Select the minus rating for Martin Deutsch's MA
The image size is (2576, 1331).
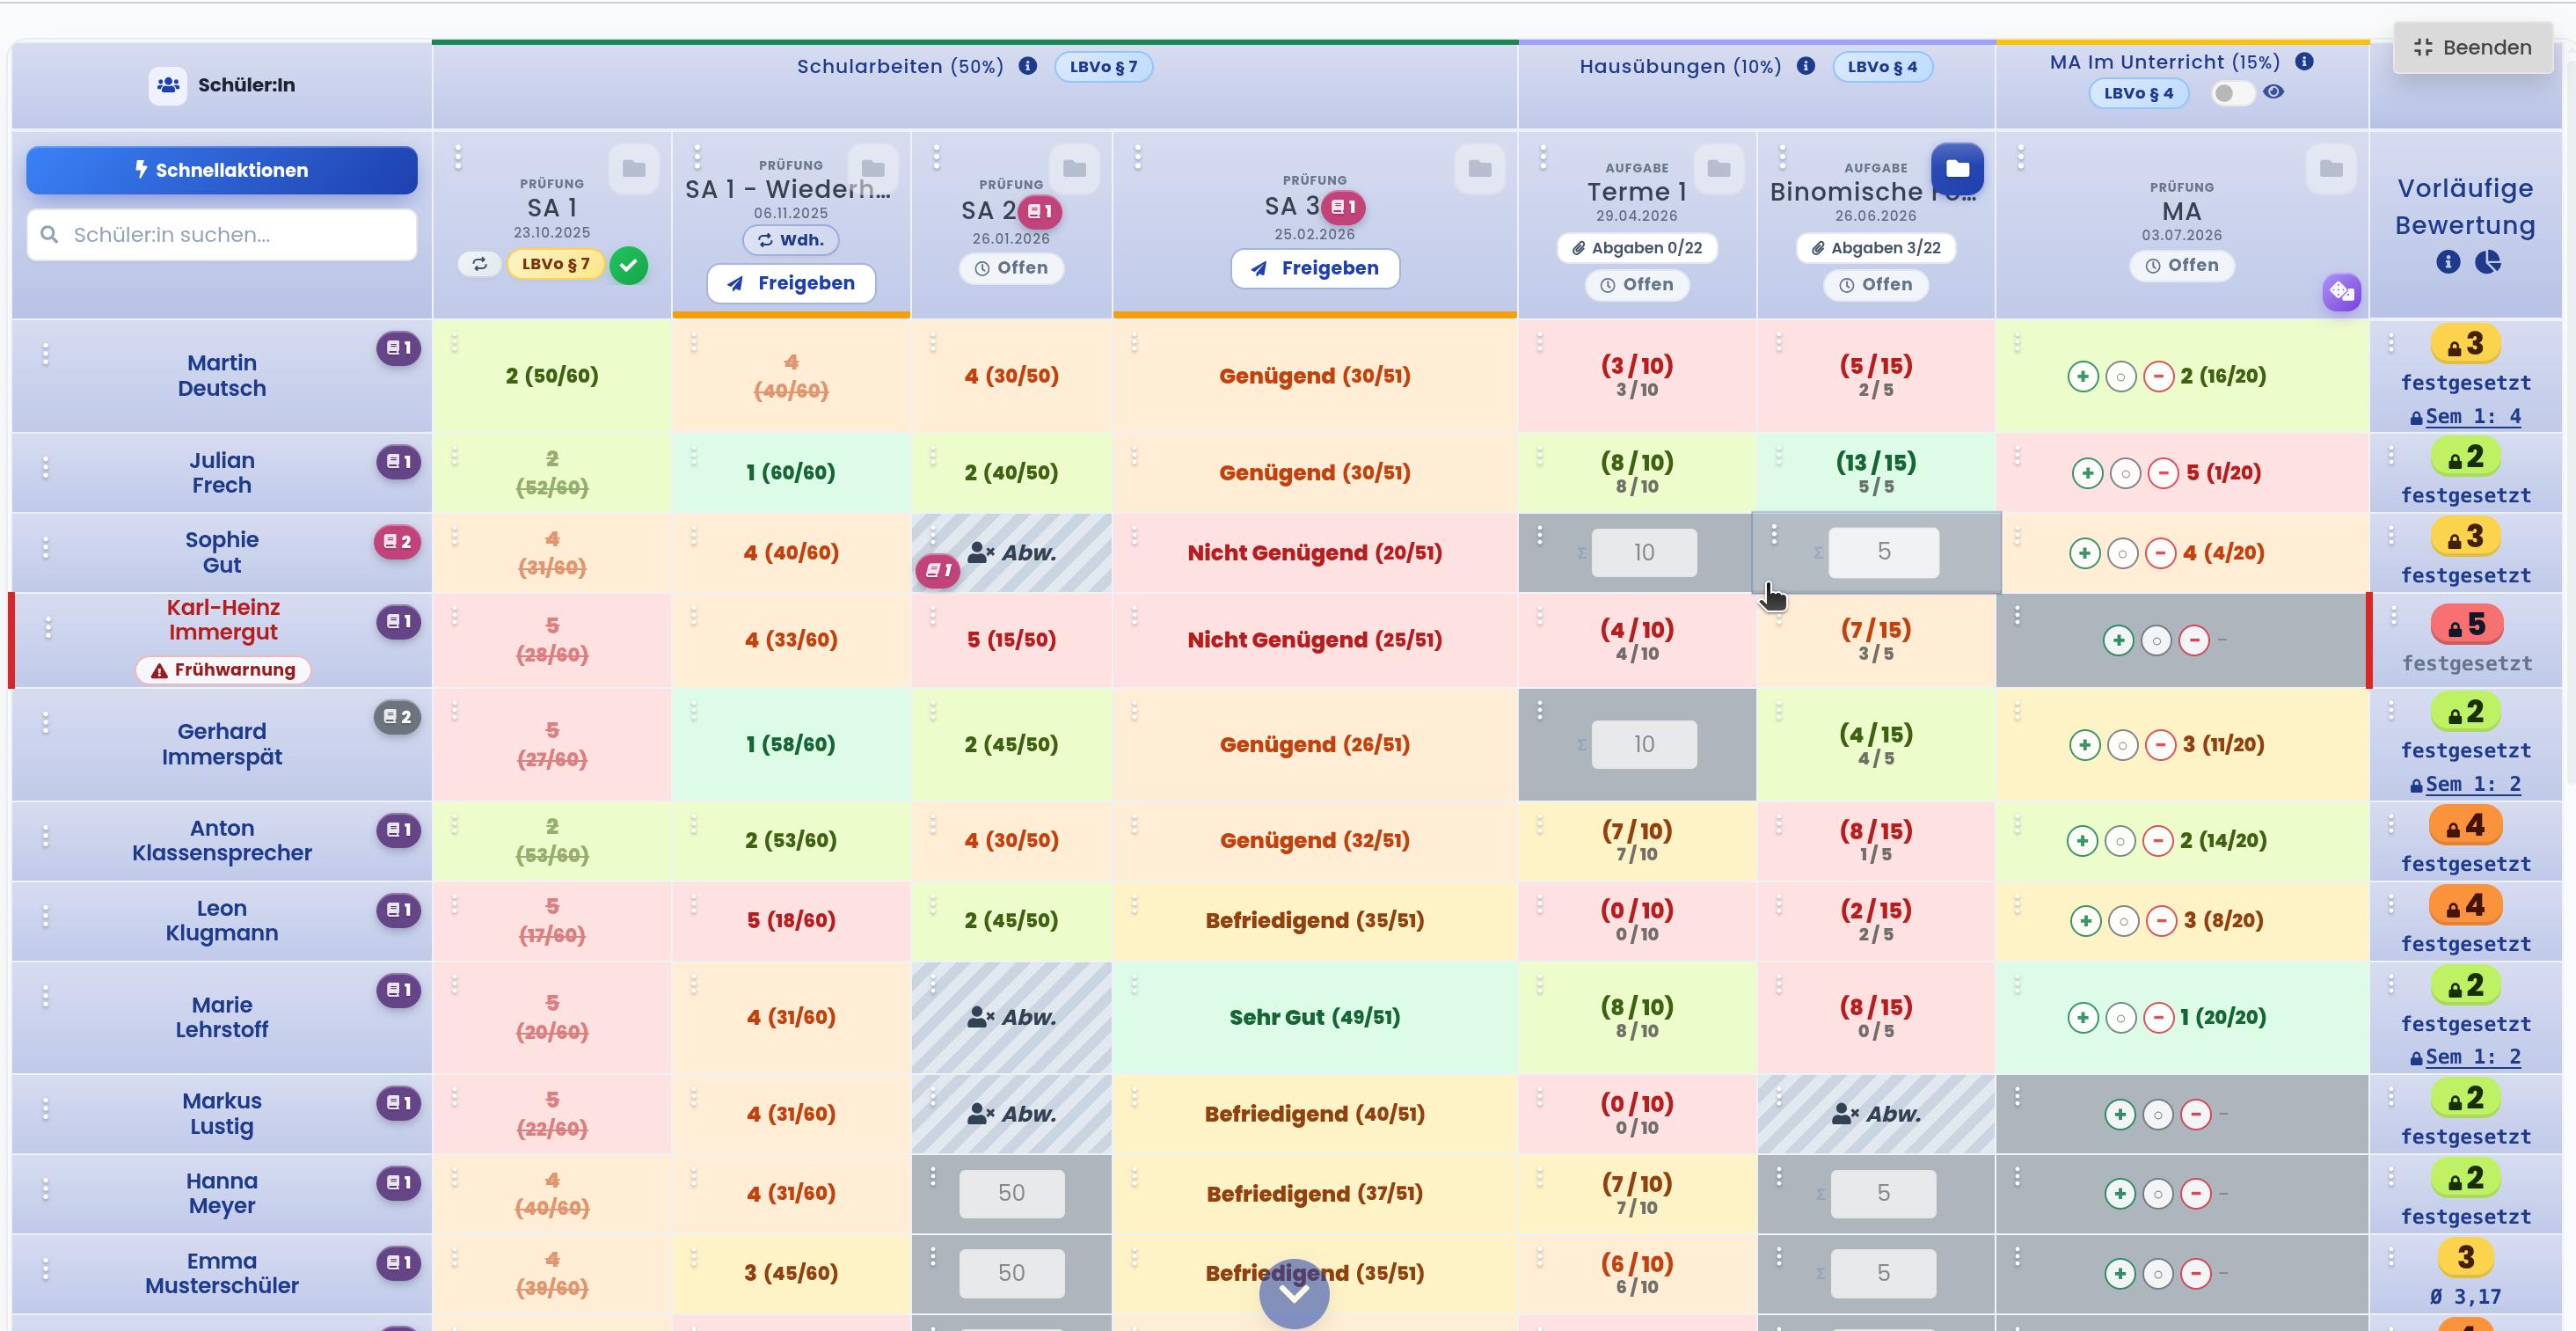(x=2158, y=377)
